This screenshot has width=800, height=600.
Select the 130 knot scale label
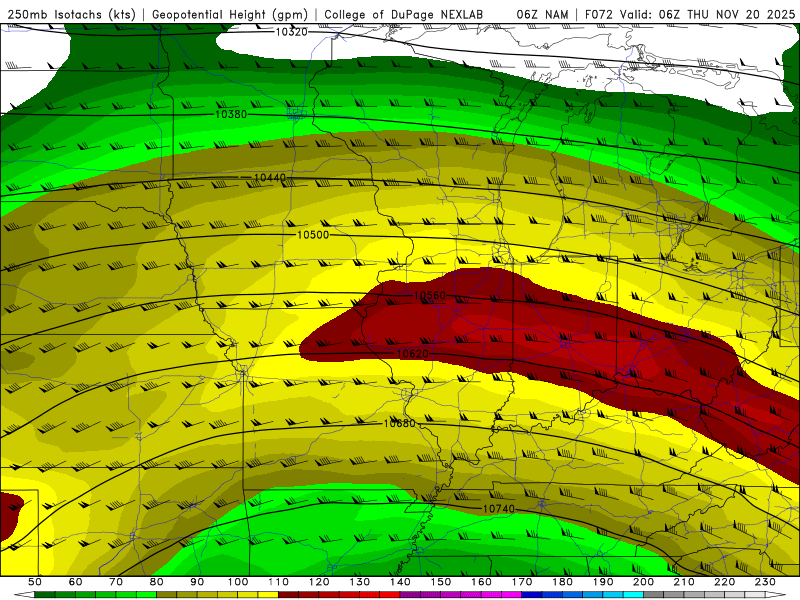tap(360, 582)
